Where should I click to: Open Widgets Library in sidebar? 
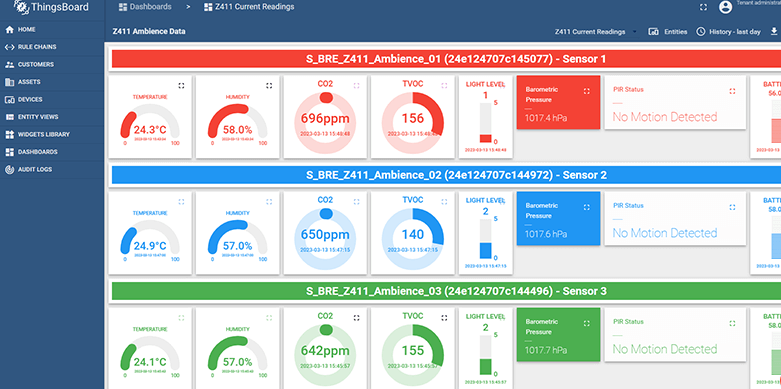(52, 134)
